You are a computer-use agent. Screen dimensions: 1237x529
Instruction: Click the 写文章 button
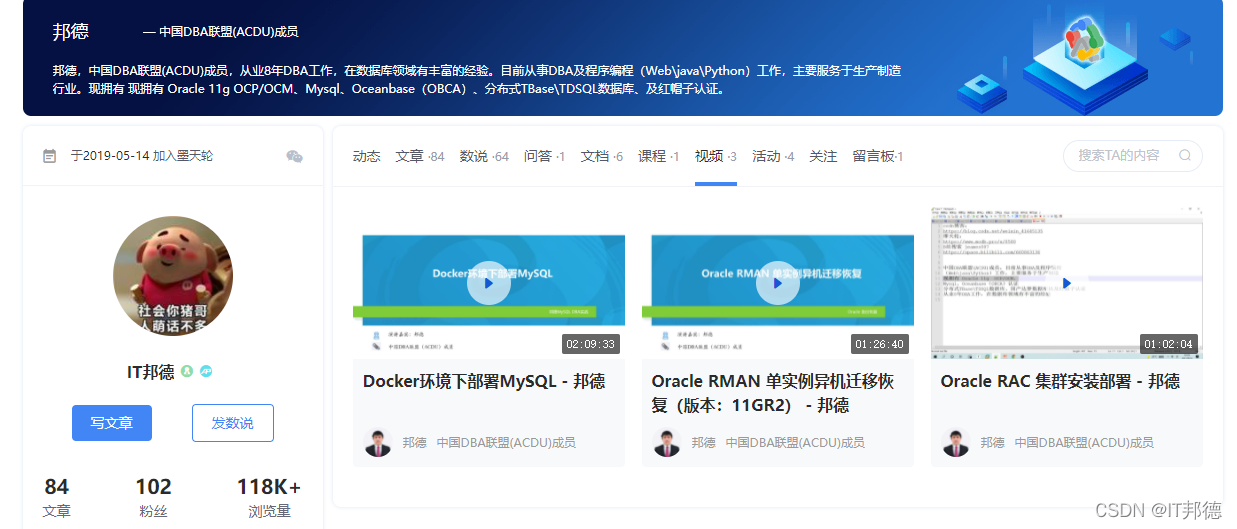click(x=112, y=423)
